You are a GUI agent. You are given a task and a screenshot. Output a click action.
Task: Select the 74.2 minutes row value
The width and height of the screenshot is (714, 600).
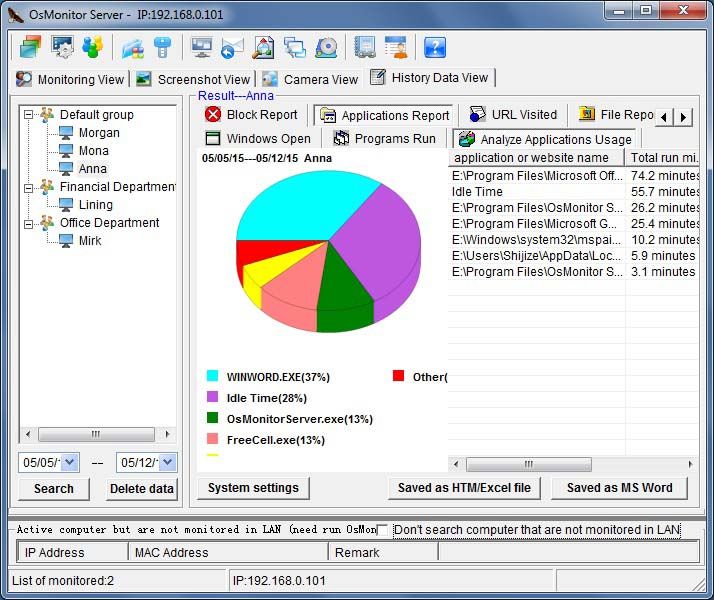pos(664,176)
